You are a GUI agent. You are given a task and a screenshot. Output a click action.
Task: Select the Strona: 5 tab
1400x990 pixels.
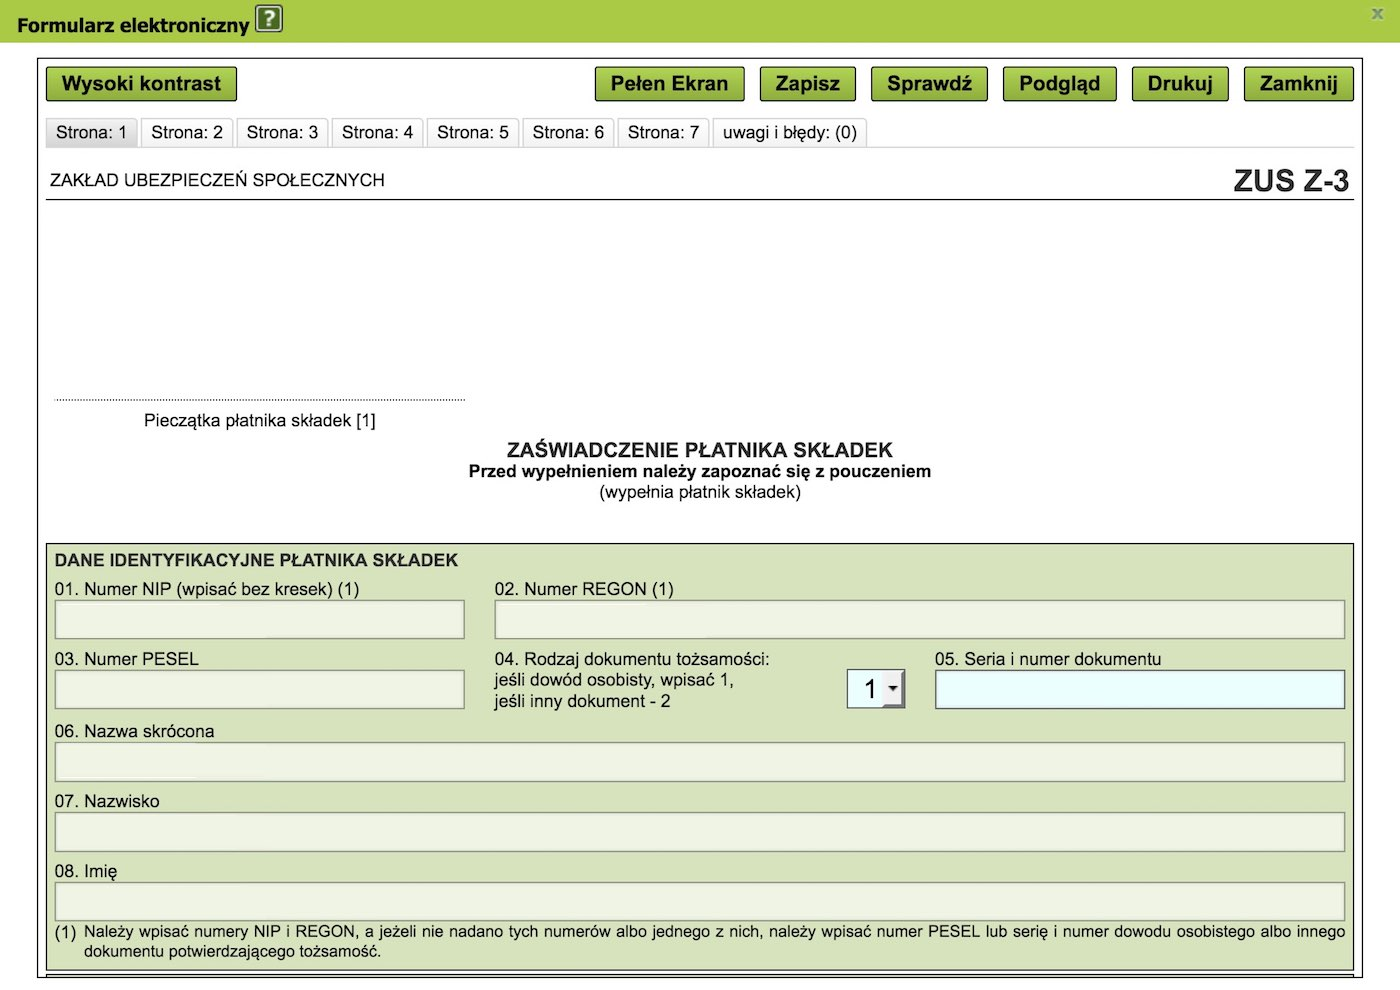472,132
